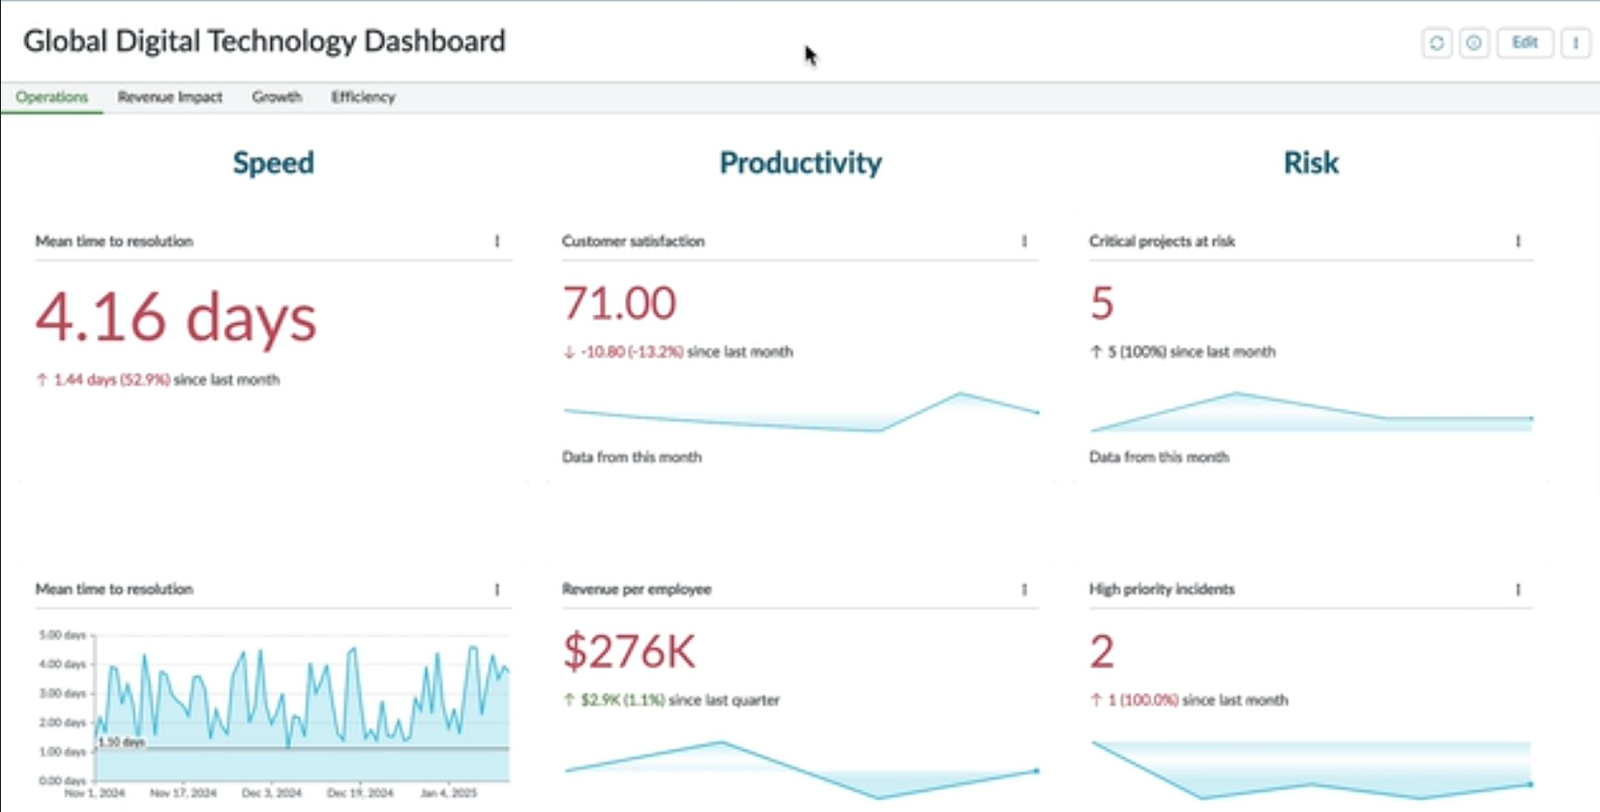Select the Efficiency tab
The height and width of the screenshot is (812, 1600).
click(363, 97)
